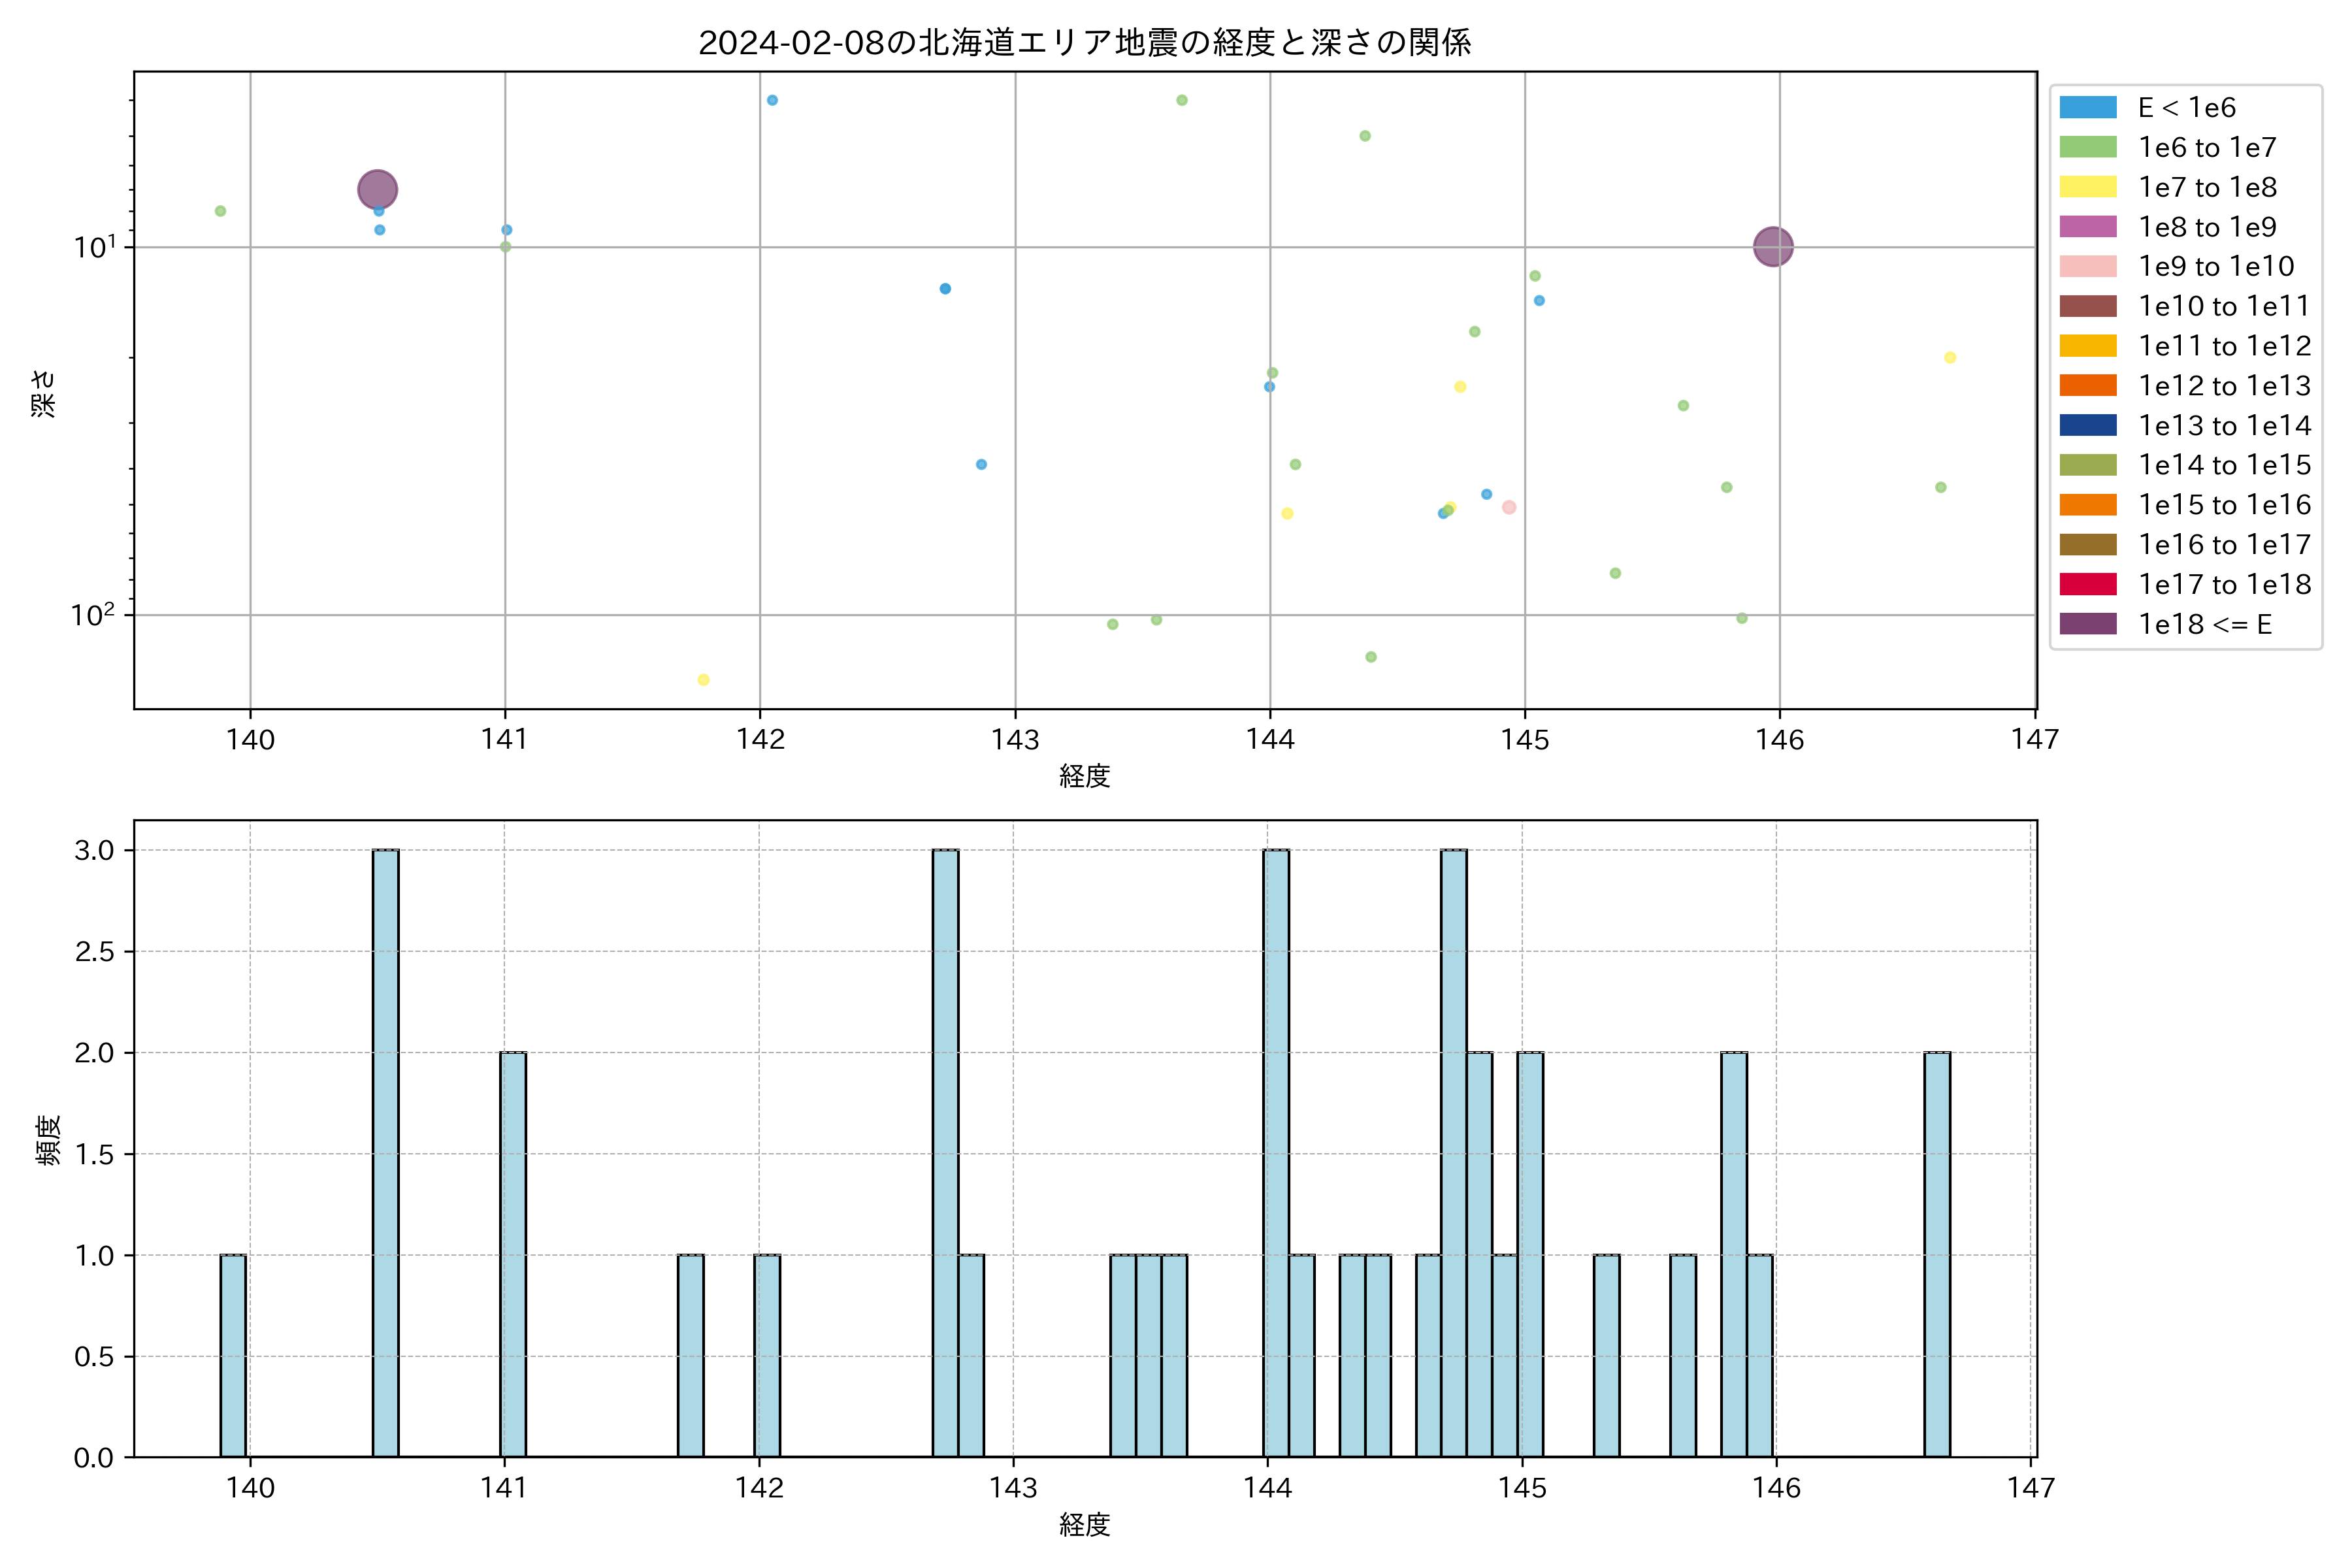Click the pink scatter point near longitude 145
Viewport: 2352px width, 1568px height.
pos(1509,508)
